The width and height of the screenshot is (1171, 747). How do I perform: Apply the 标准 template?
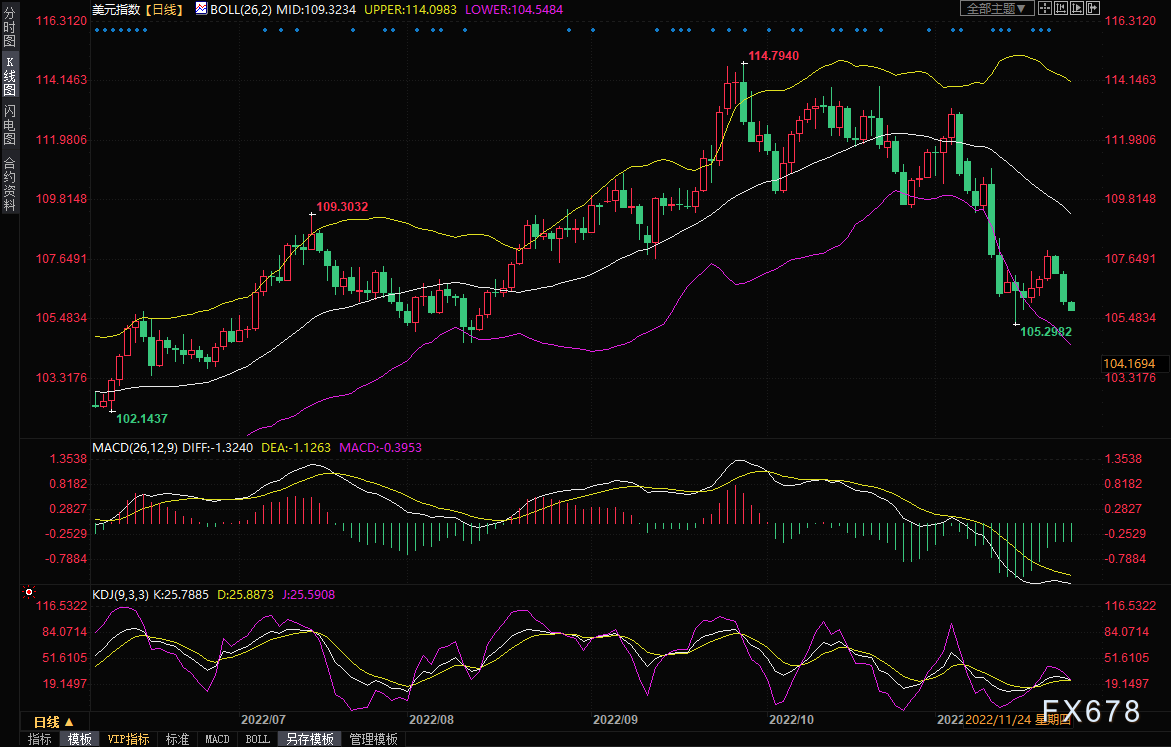point(178,740)
